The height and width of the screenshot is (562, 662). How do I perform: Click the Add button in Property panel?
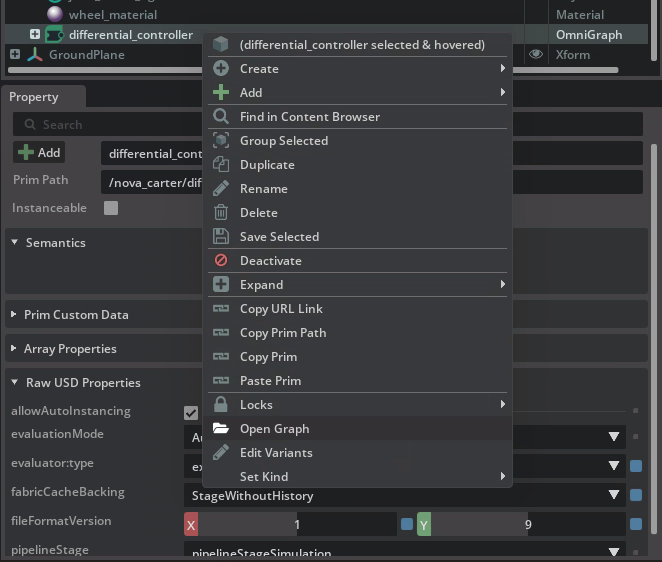tap(39, 153)
